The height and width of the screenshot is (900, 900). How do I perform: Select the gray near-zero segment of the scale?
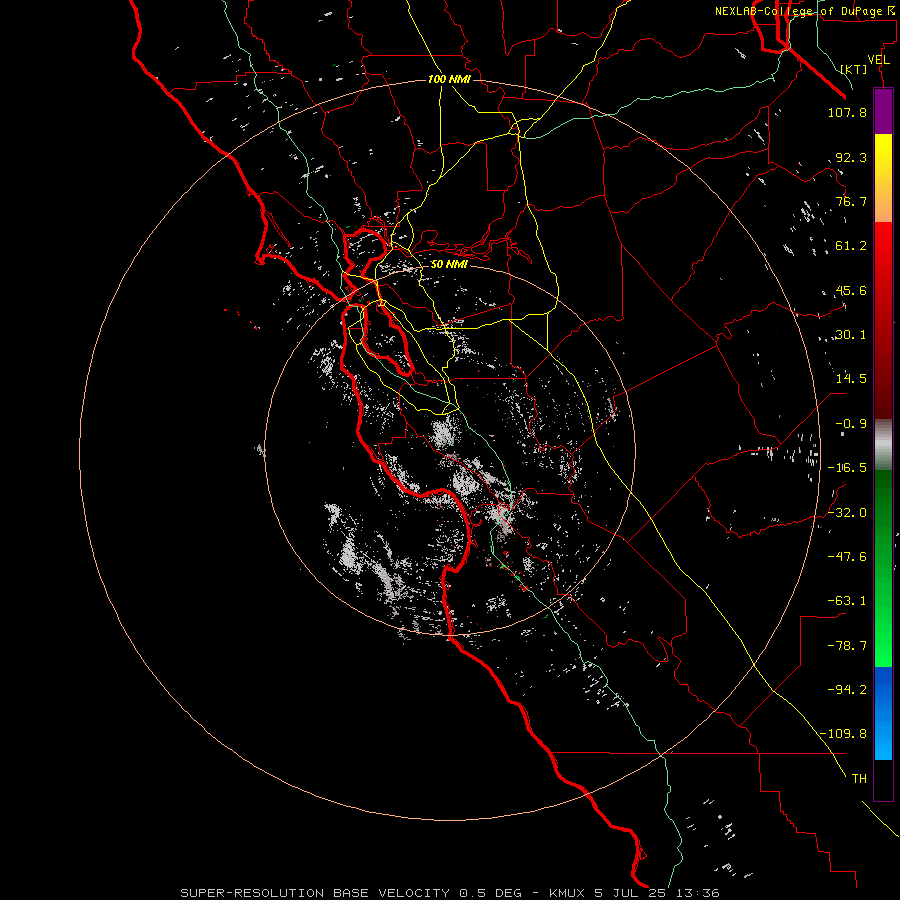click(x=883, y=445)
